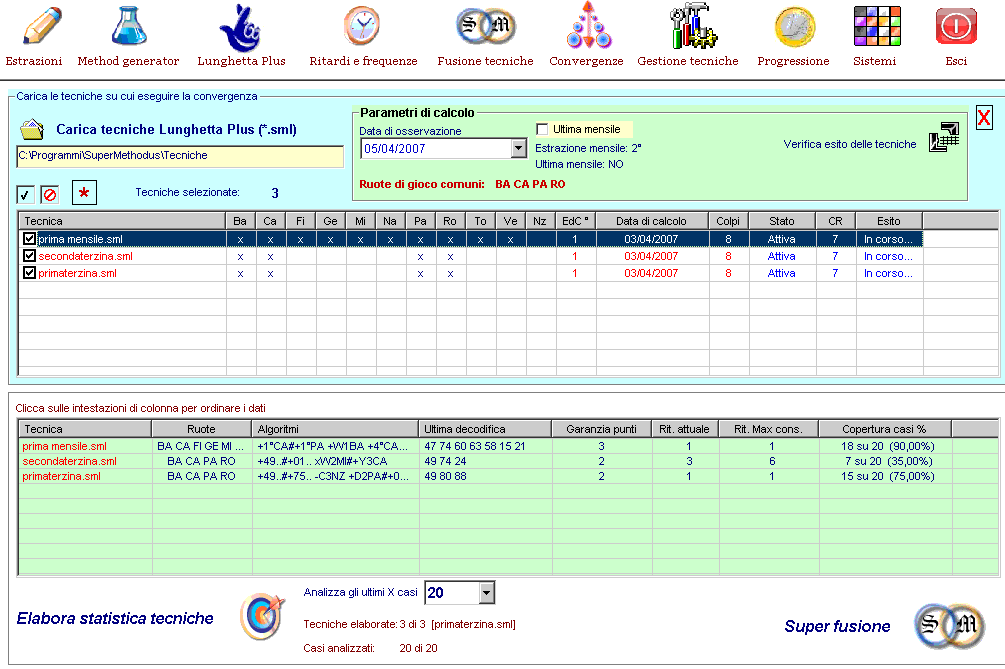
Task: Sort statistics by Algoritmi column header
Action: 335,429
